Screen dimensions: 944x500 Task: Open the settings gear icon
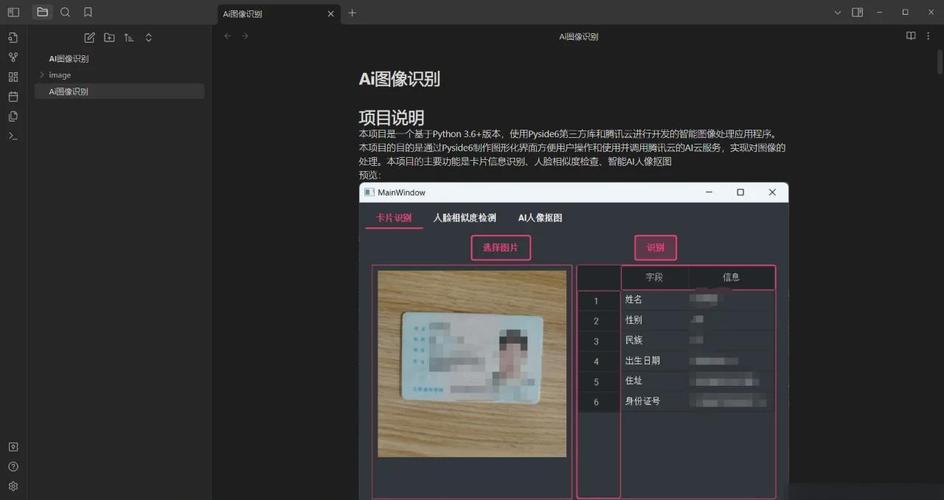pyautogui.click(x=13, y=486)
